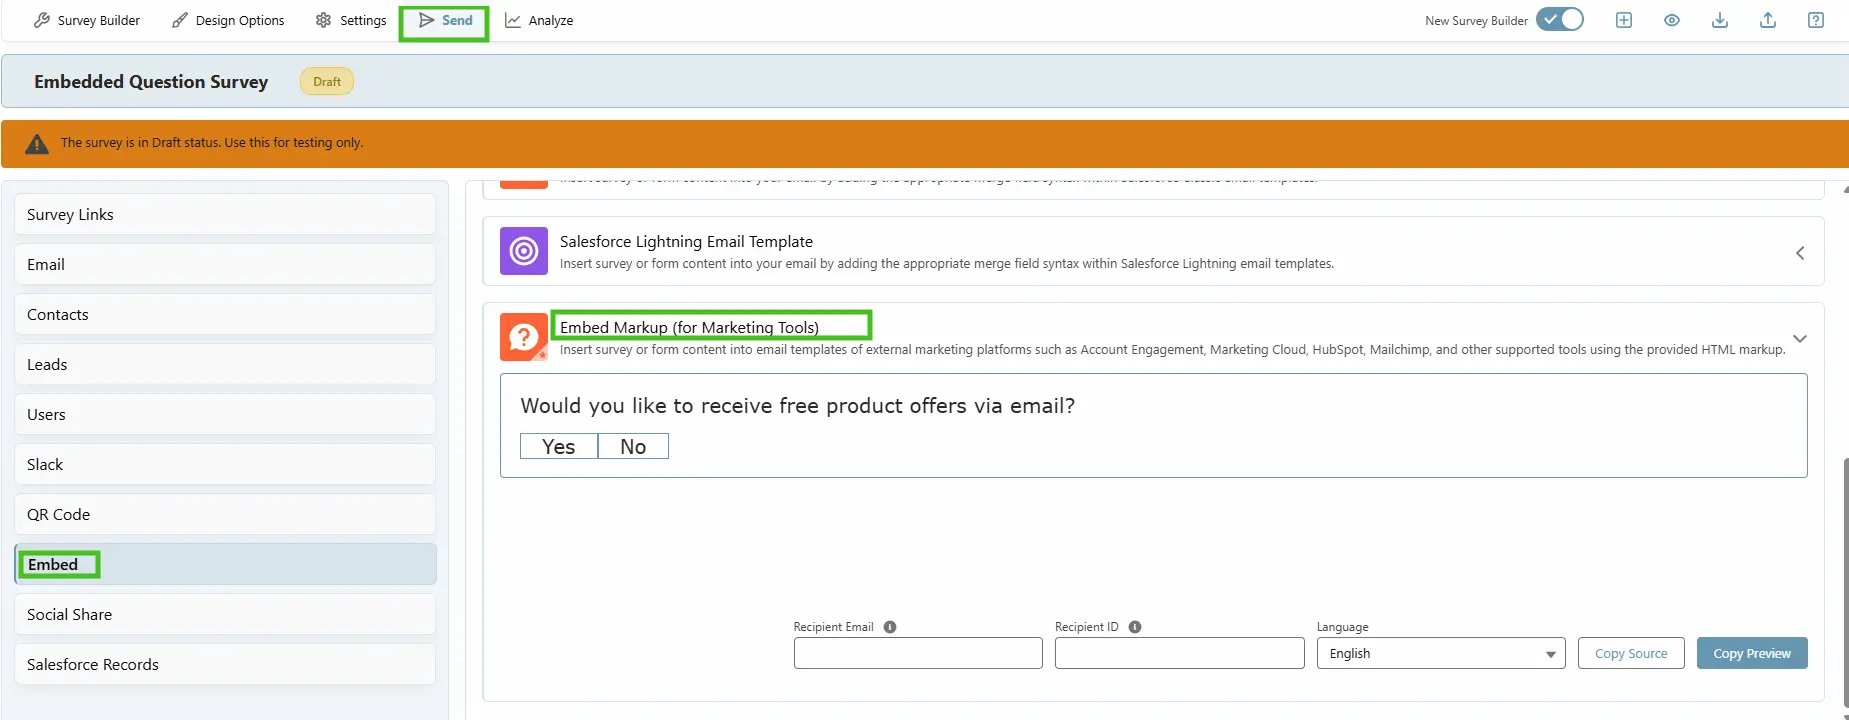Select Users in the sidebar
The image size is (1849, 720).
coord(225,414)
